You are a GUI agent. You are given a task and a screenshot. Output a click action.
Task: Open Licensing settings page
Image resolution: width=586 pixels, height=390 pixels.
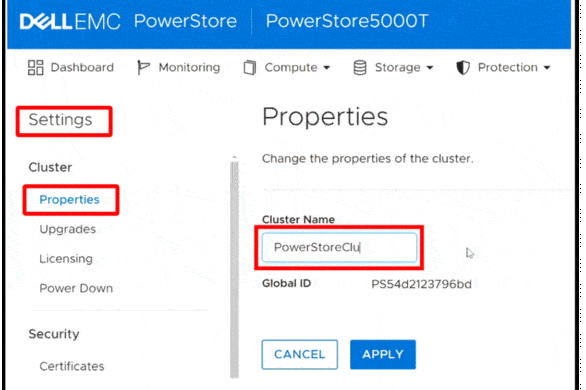pos(66,259)
